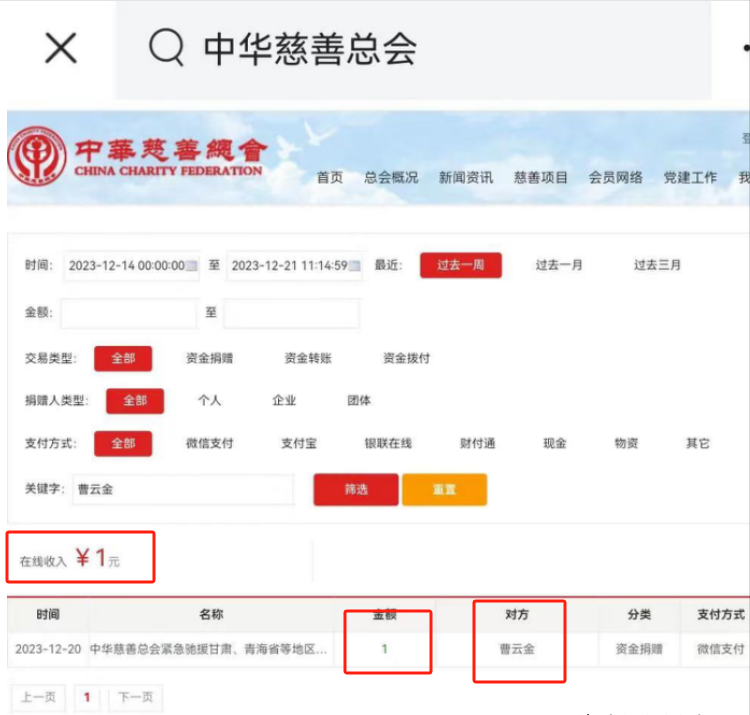Click the end time field 2023-12-21 11:14:59
The image size is (750, 715).
pyautogui.click(x=295, y=265)
